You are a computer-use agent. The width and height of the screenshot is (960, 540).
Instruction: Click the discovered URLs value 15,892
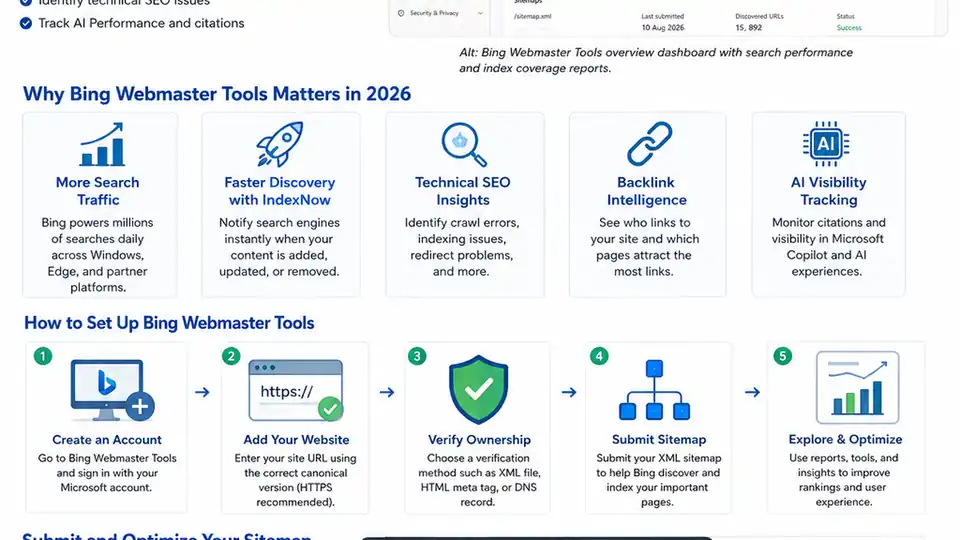click(749, 28)
